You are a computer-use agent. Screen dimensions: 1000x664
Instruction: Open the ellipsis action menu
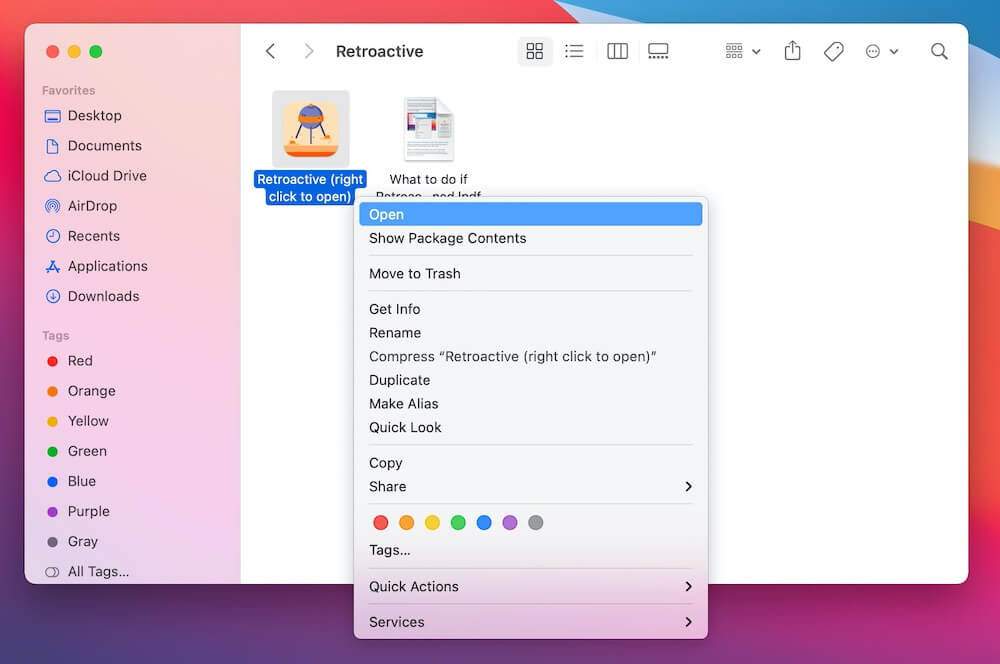pyautogui.click(x=882, y=51)
